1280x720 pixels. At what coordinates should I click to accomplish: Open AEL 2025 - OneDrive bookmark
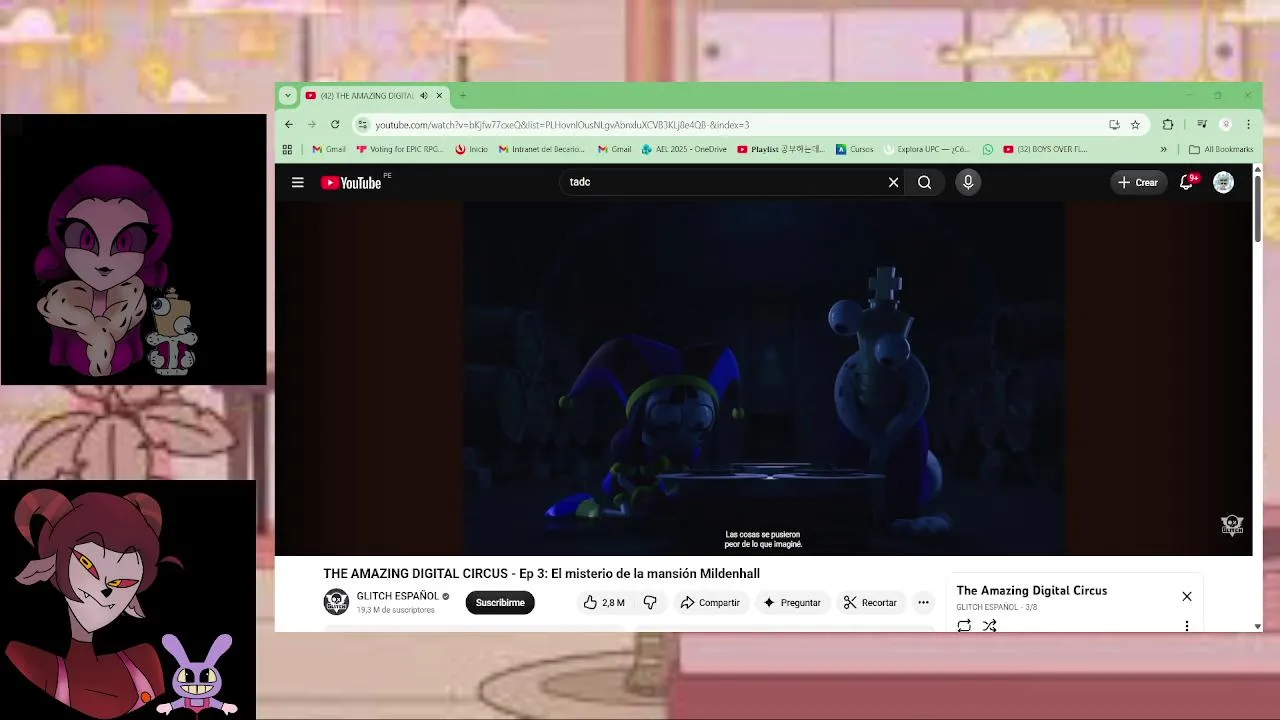coord(685,149)
